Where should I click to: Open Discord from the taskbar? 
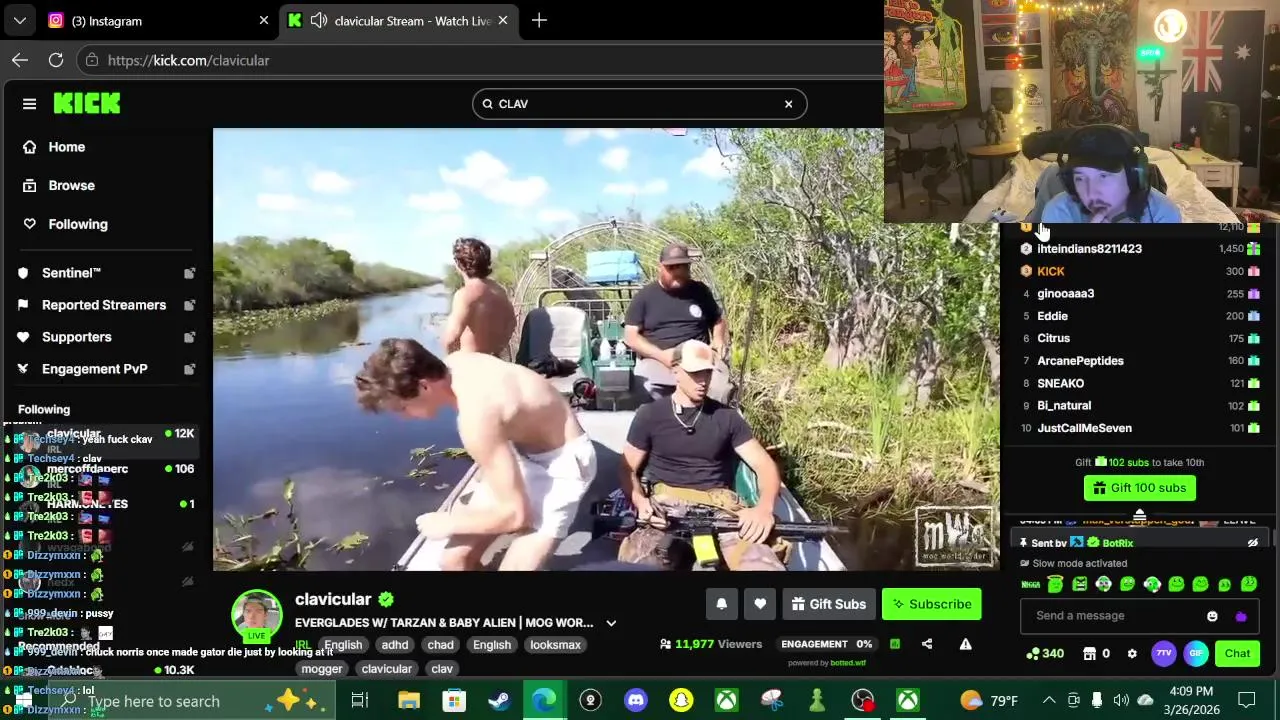click(x=636, y=701)
